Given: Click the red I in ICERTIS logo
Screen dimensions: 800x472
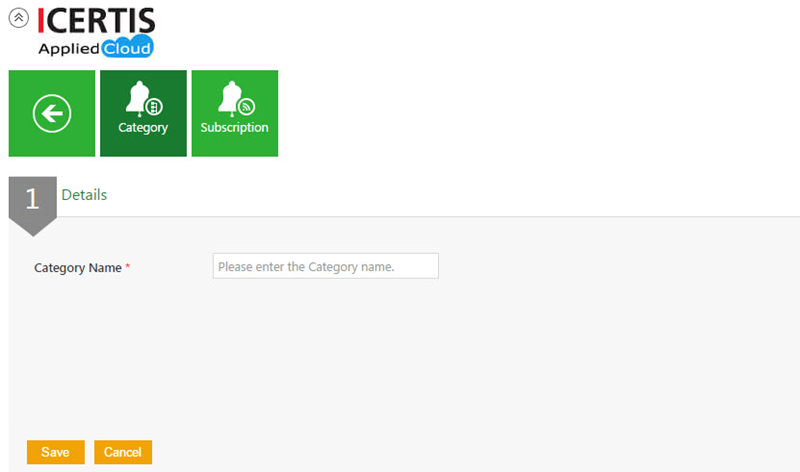Looking at the screenshot, I should pos(41,20).
